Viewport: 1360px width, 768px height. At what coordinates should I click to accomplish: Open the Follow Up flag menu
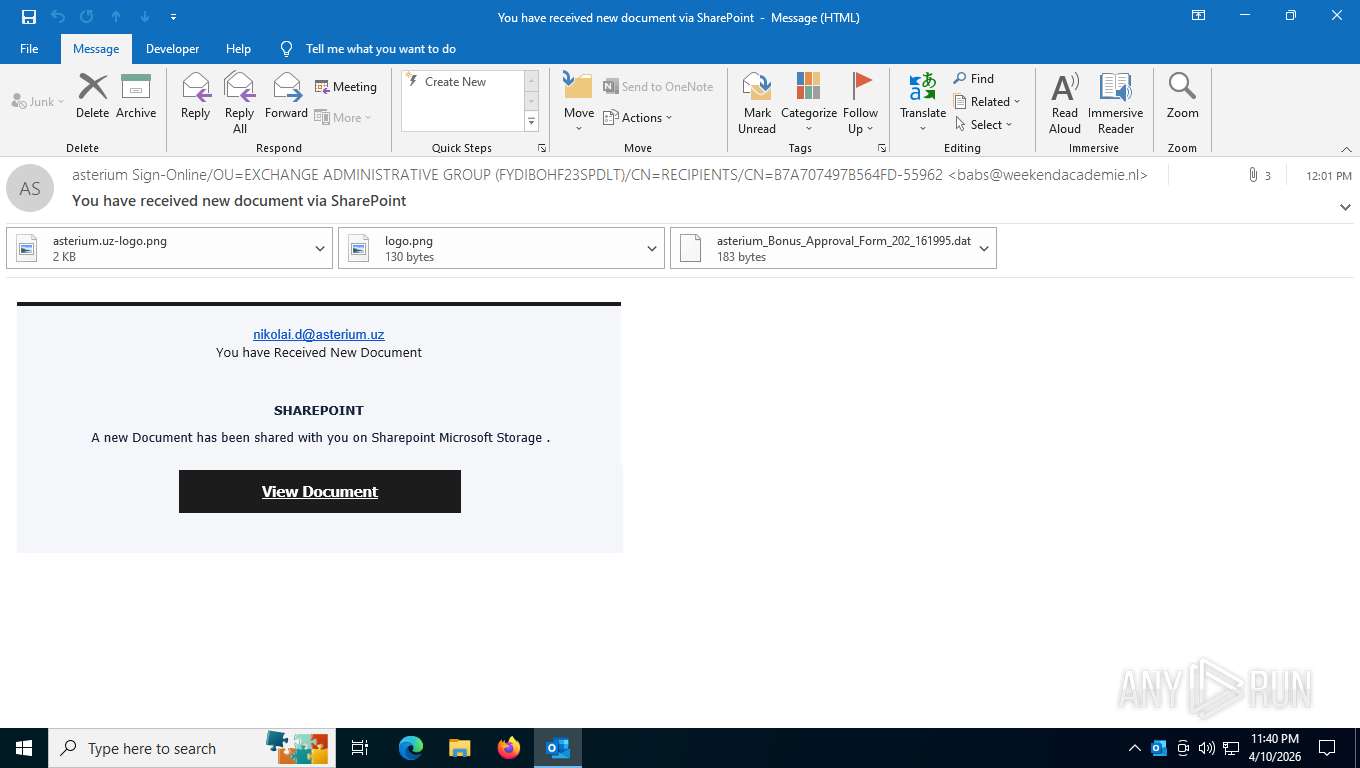[860, 103]
